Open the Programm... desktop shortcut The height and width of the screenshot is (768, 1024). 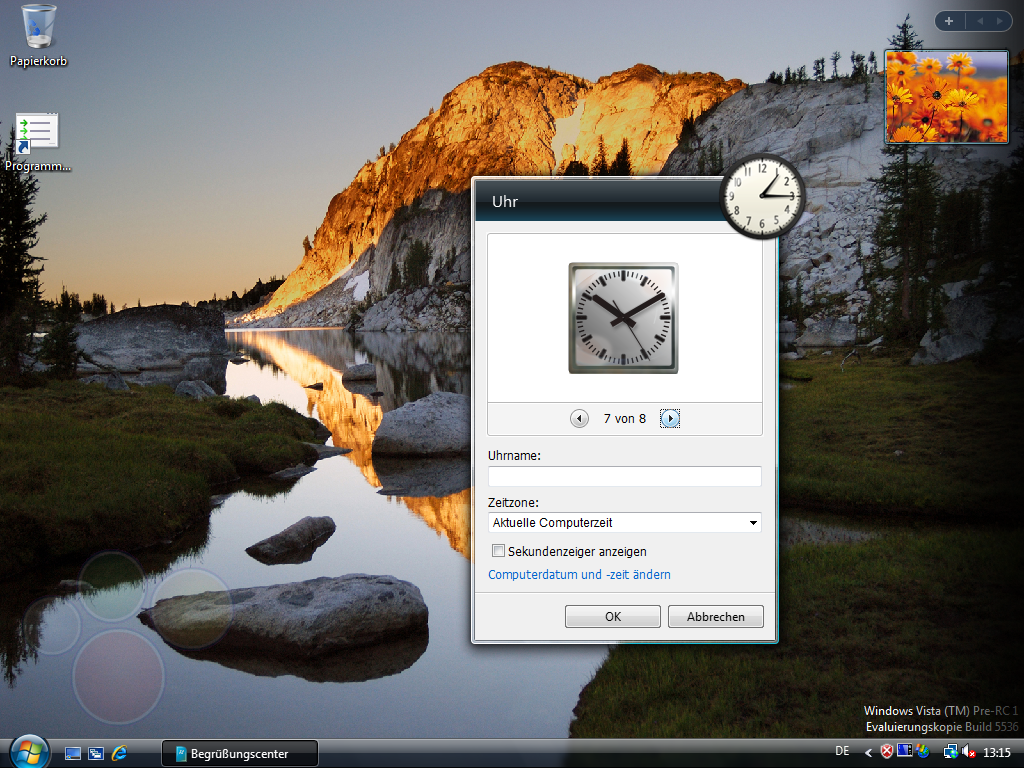(x=37, y=142)
